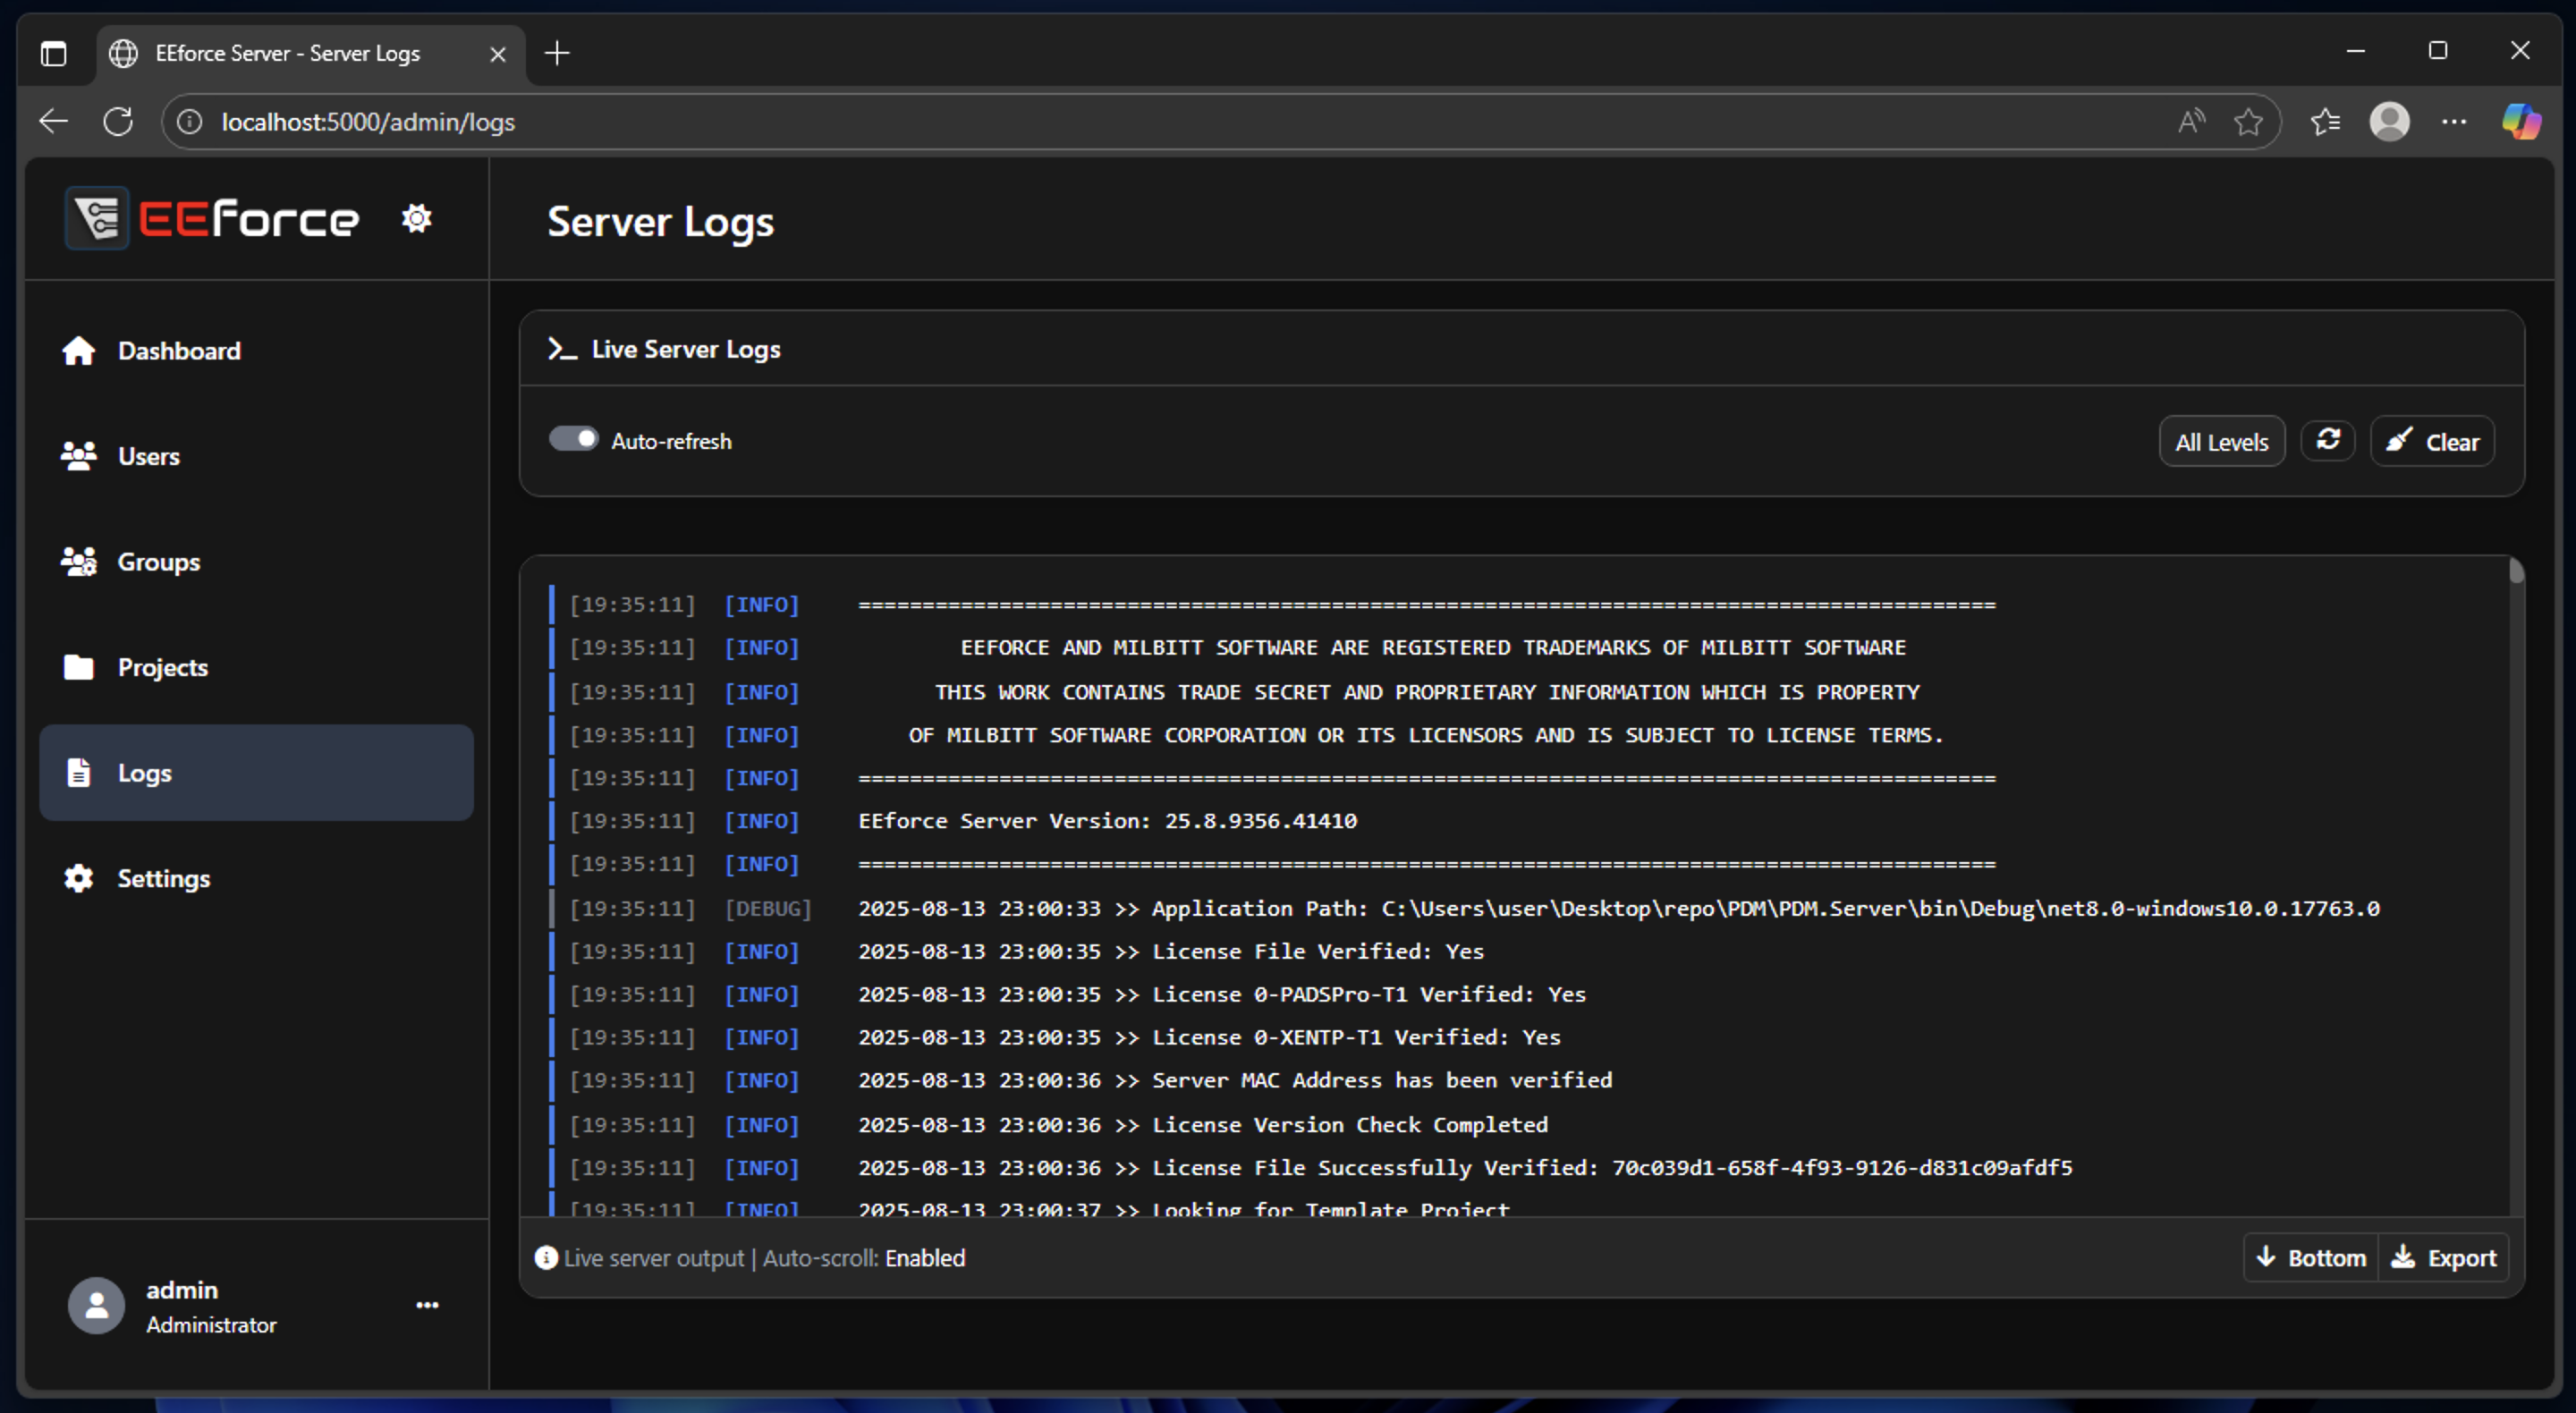Click the Dashboard house icon

78,351
